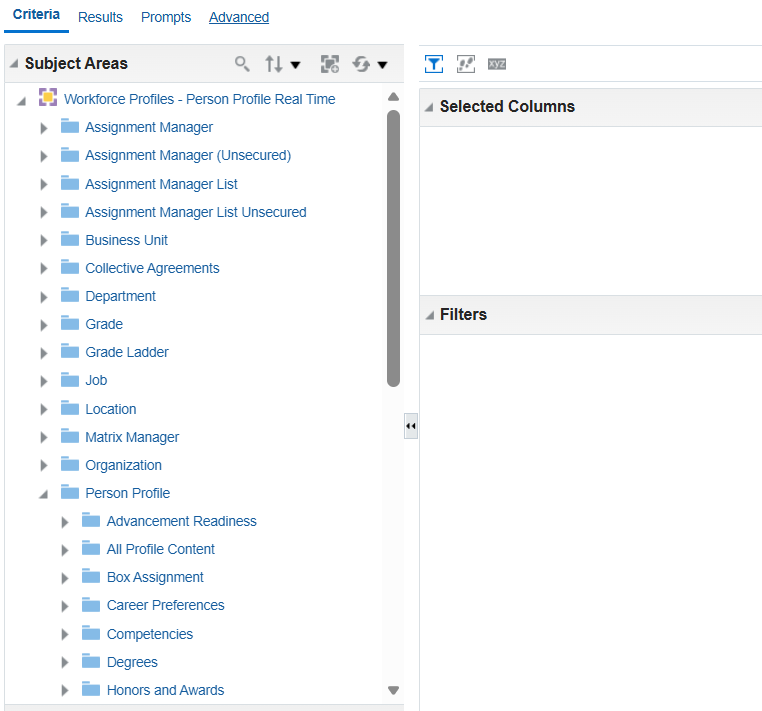762x711 pixels.
Task: Collapse the Subject Areas pane header
Action: tap(14, 64)
